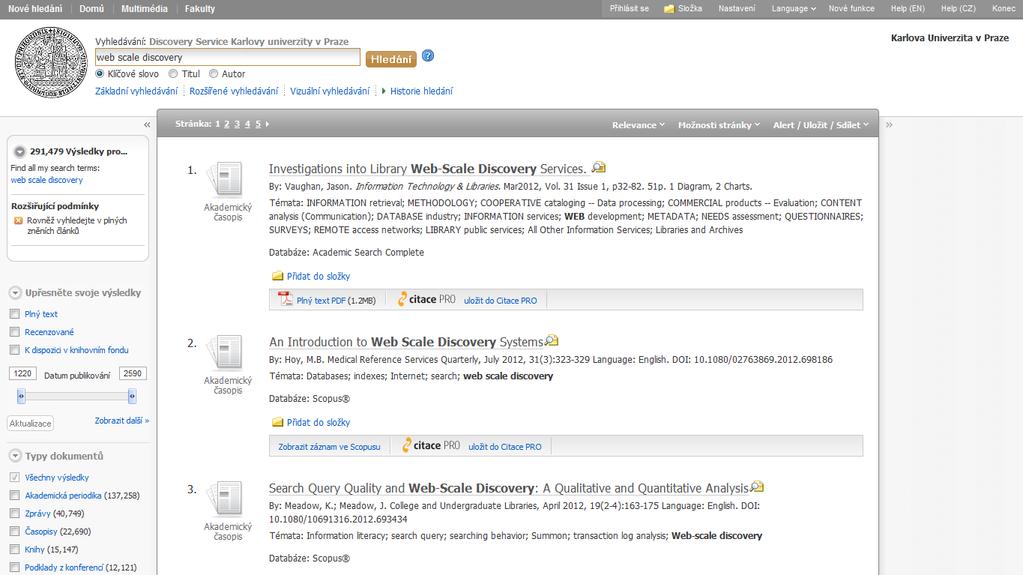
Task: Toggle the Všechny výsledky checkbox
Action: (14, 477)
